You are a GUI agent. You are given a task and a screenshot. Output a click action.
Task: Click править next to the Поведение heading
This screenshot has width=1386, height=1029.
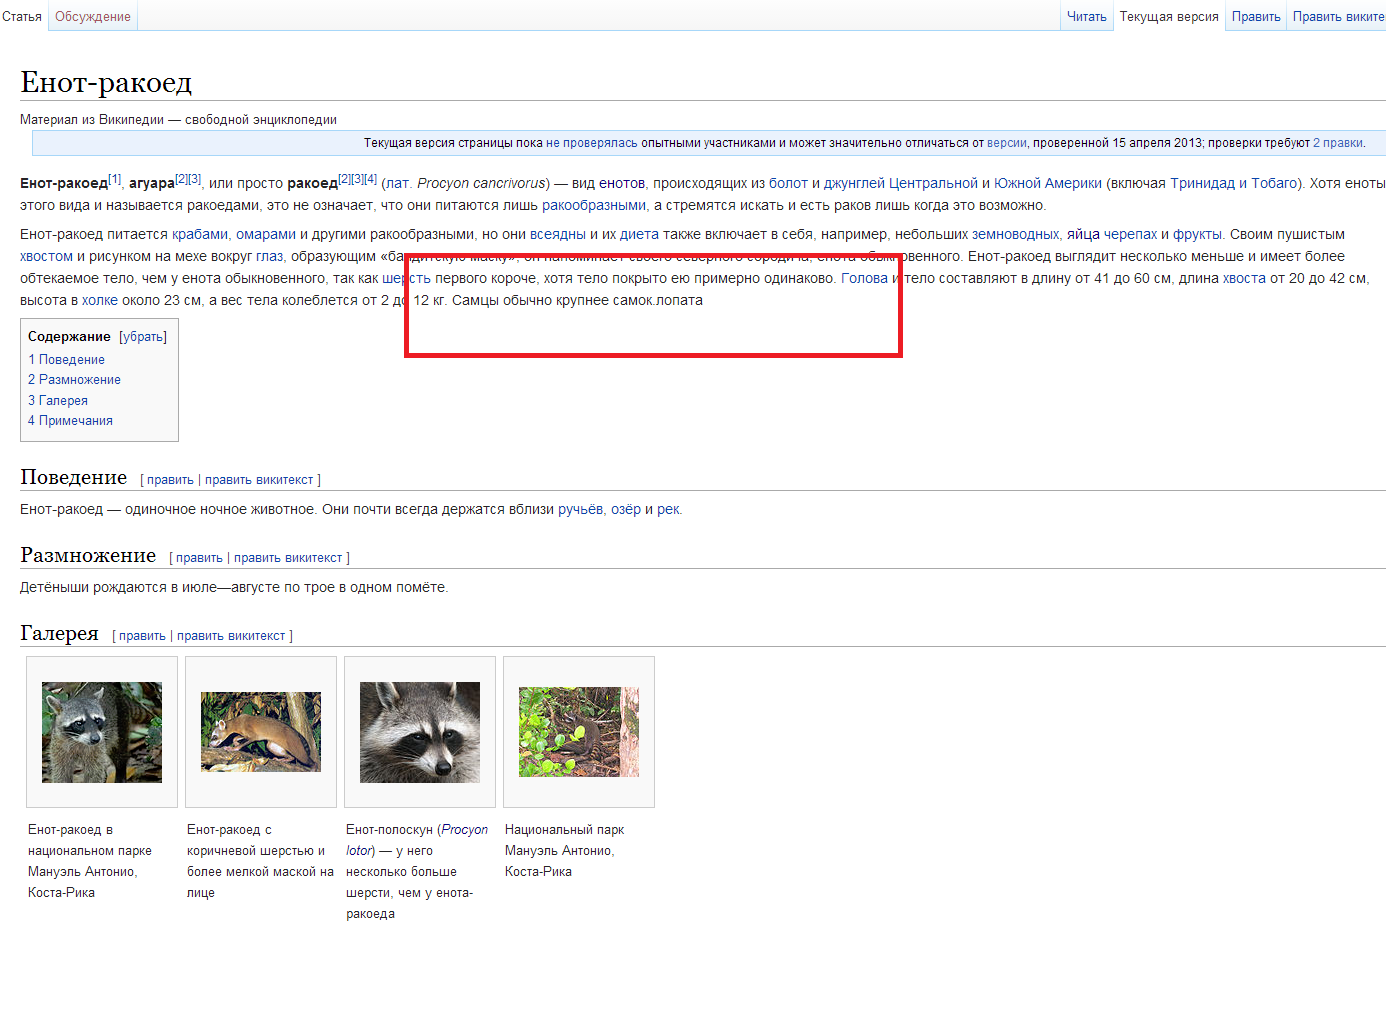(x=170, y=480)
